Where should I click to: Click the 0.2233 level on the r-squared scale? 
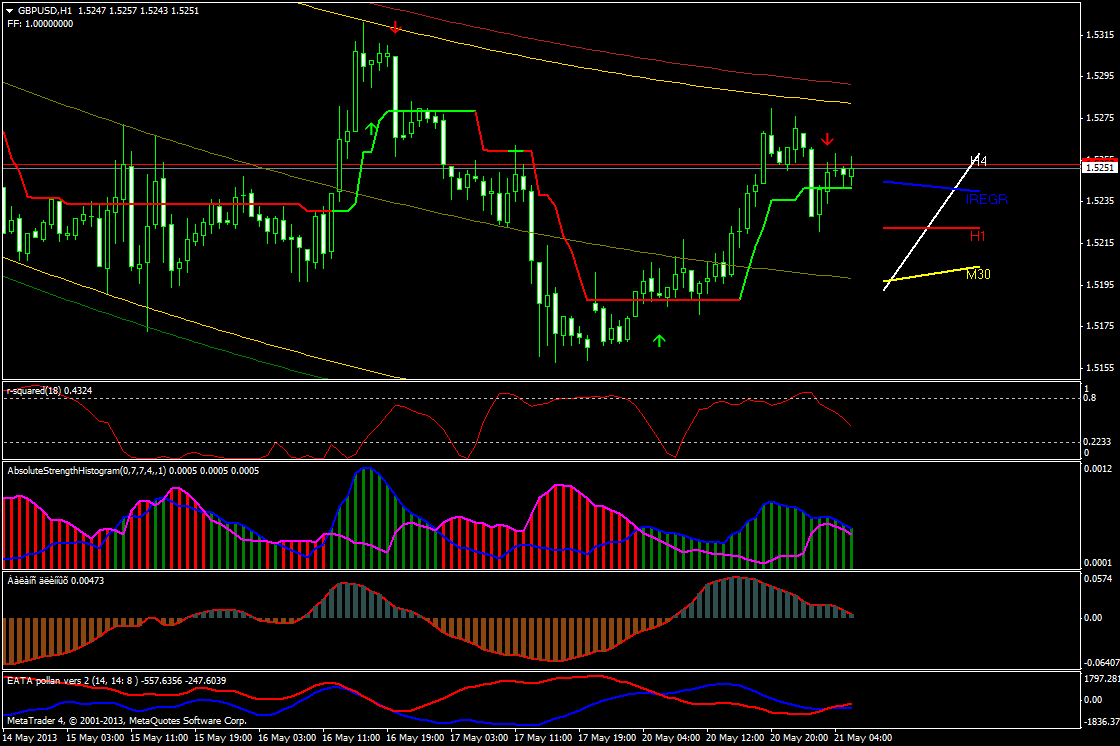[x=1097, y=442]
